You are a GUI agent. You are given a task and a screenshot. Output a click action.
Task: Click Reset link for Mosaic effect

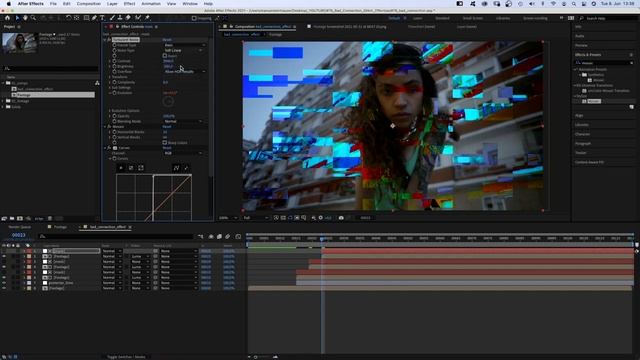[167, 127]
